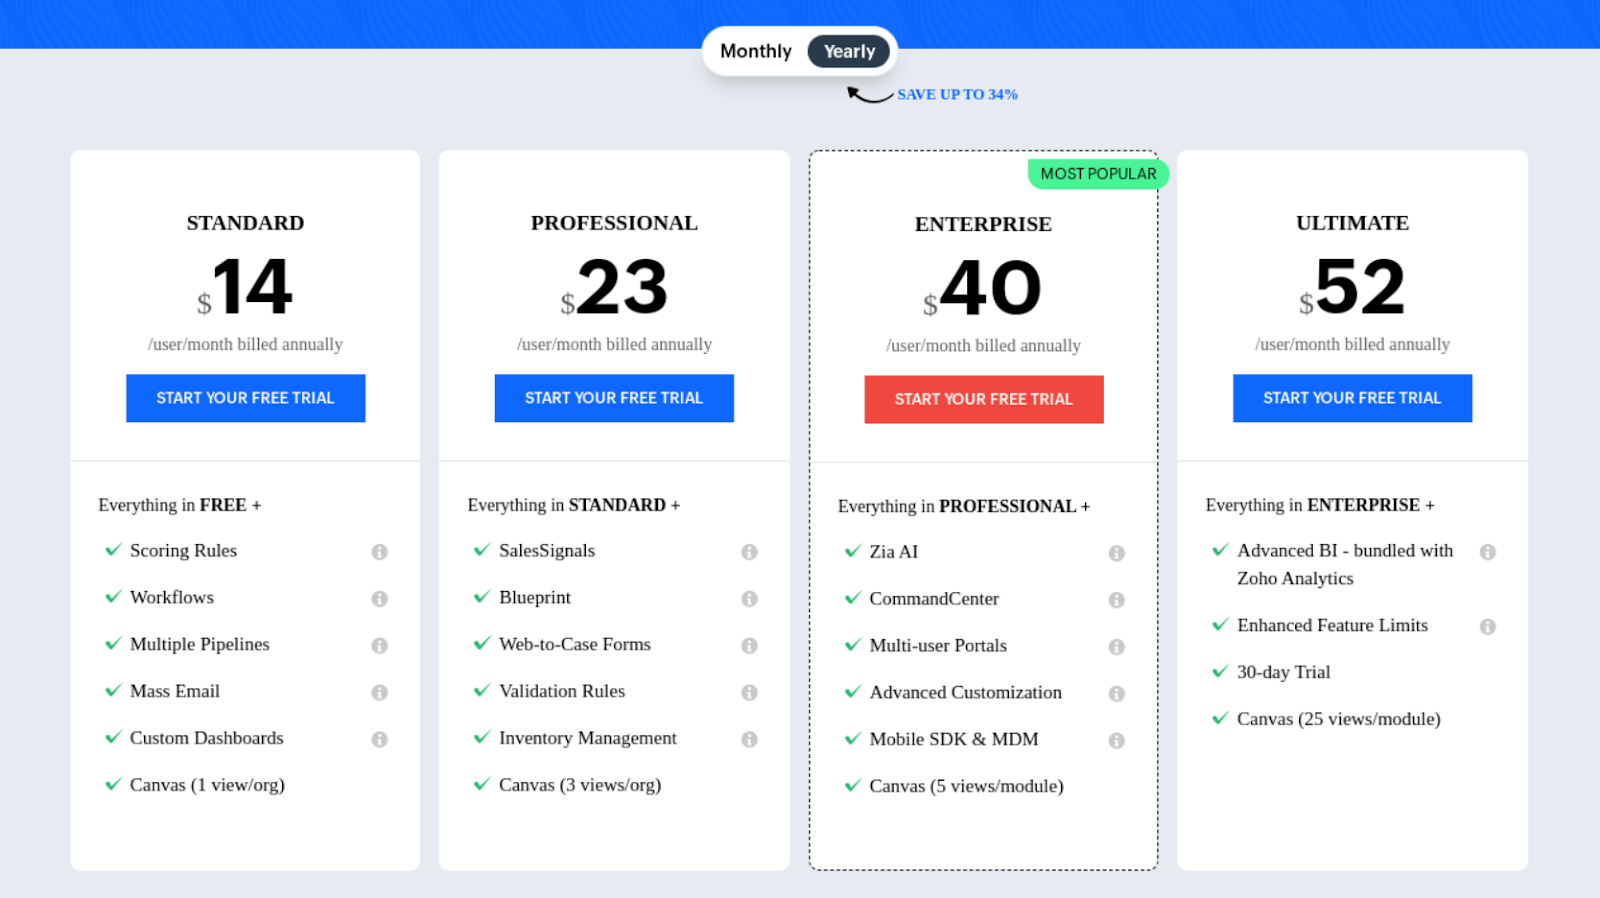Show info for Multi-user Portals
Viewport: 1600px width, 898px height.
[x=1116, y=647]
